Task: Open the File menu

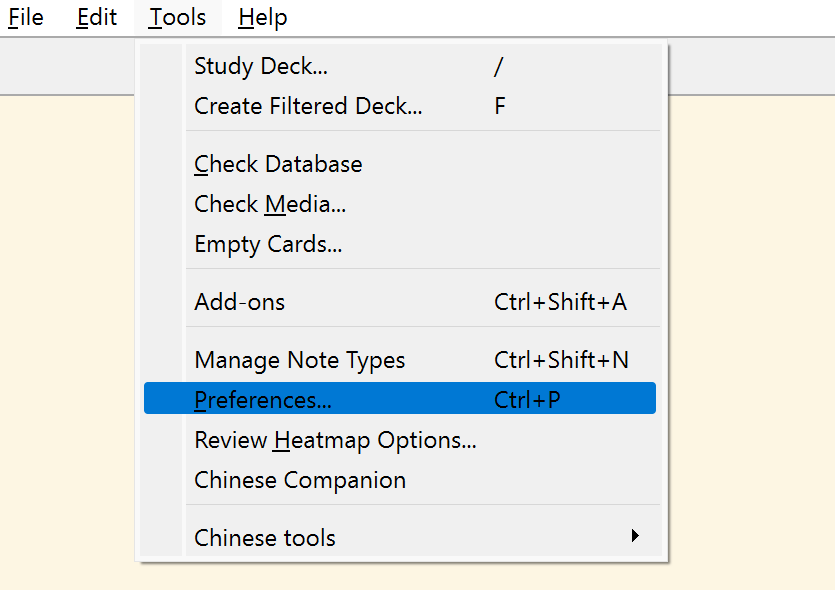Action: (x=26, y=18)
